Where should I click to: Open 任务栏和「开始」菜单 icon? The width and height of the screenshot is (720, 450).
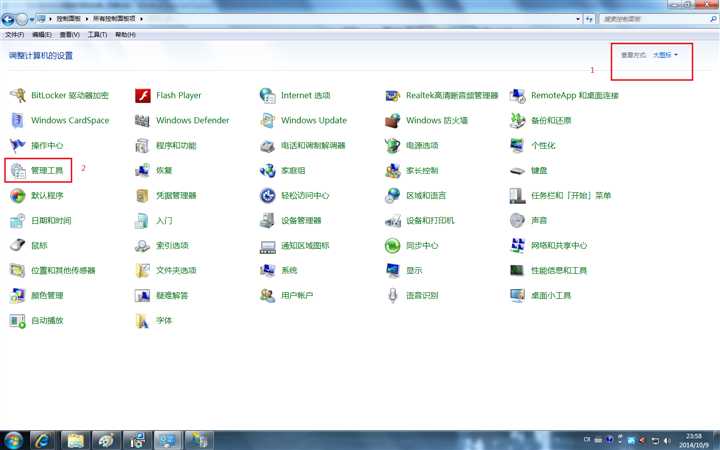point(518,196)
